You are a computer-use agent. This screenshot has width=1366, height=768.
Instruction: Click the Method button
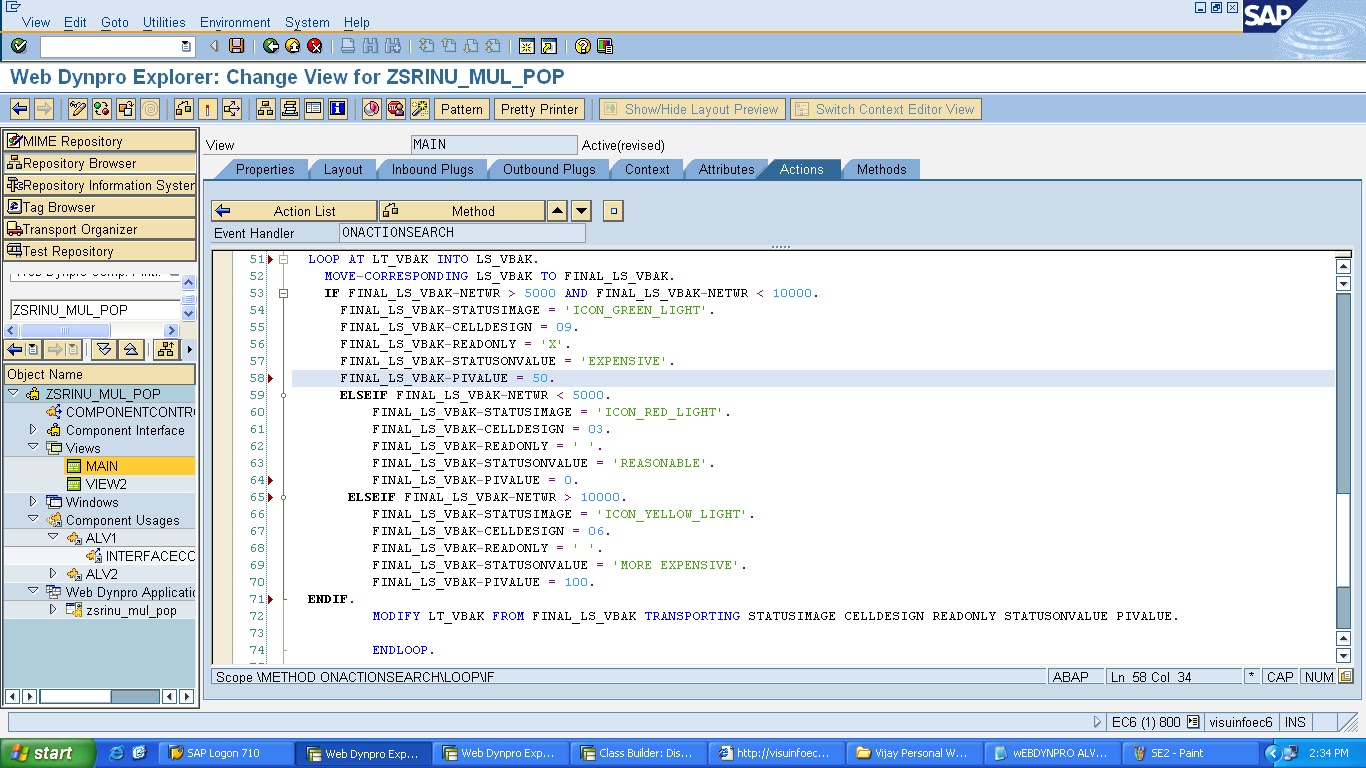[462, 211]
